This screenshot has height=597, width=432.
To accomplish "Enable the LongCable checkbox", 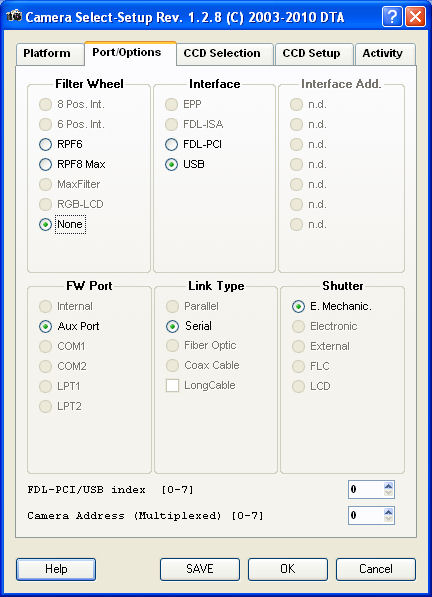I will pos(172,385).
